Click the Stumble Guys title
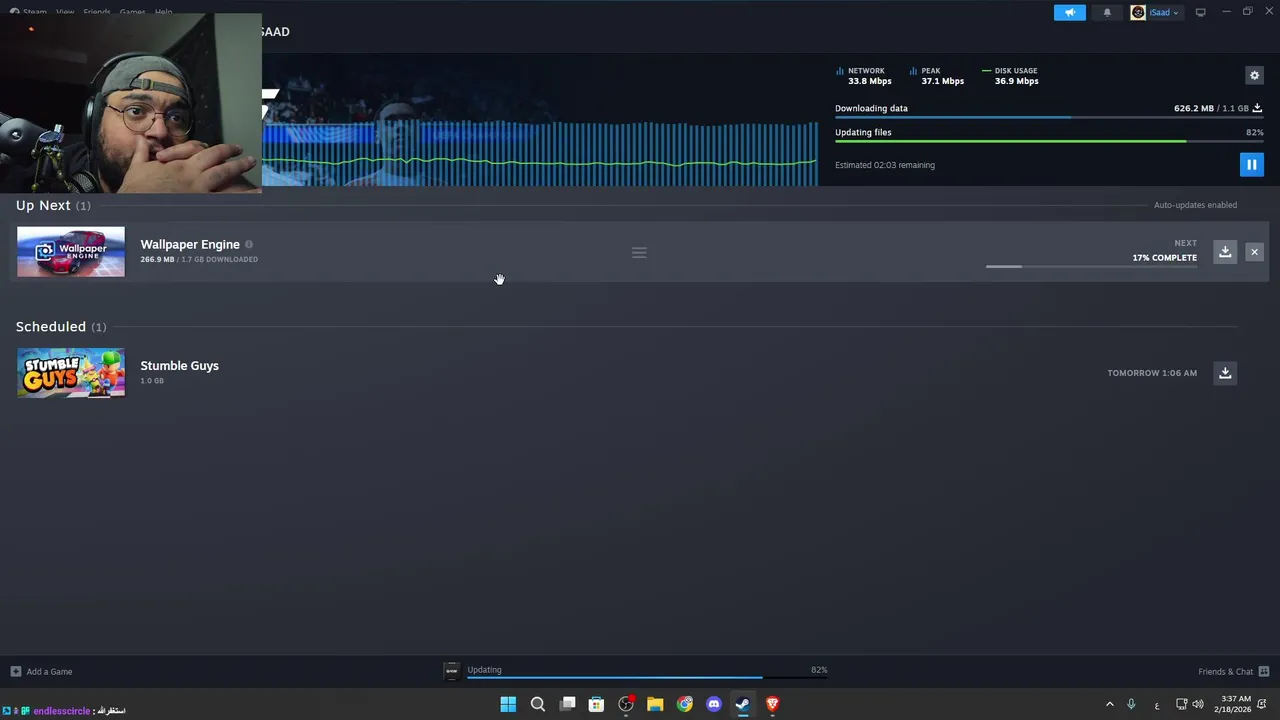This screenshot has height=720, width=1280. [x=179, y=366]
